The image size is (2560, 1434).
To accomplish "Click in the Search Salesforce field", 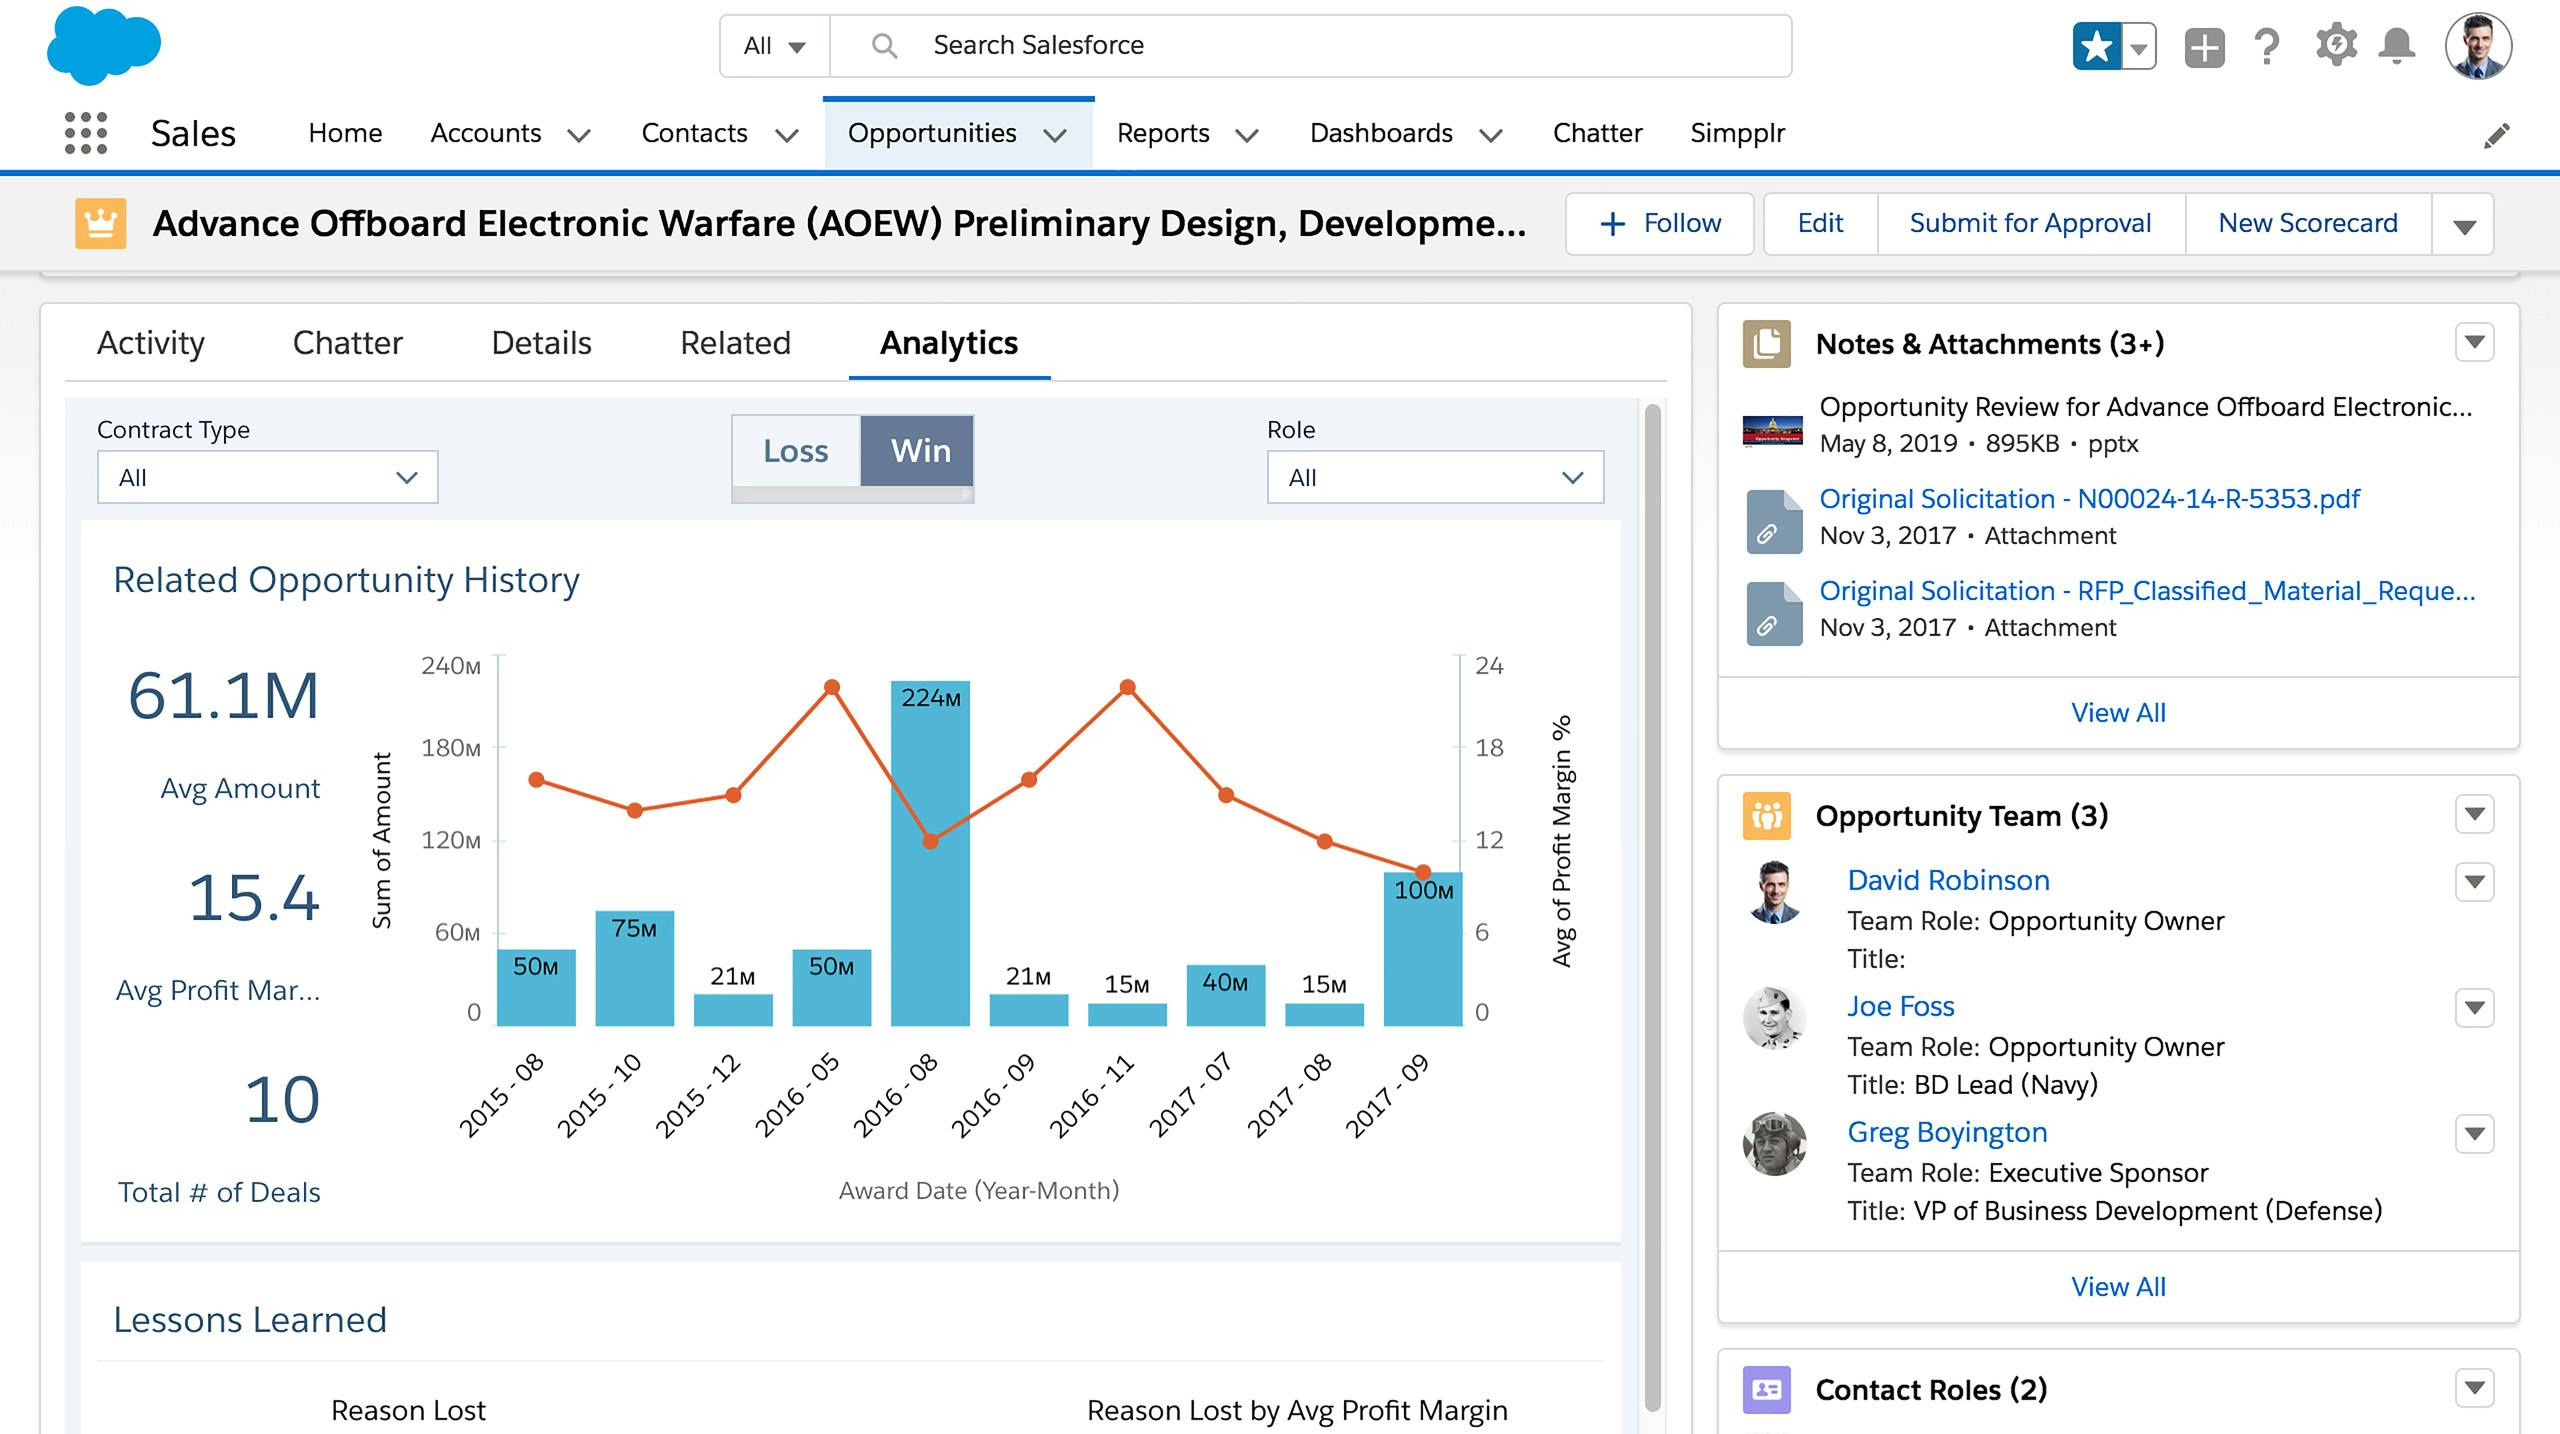I will [1310, 46].
